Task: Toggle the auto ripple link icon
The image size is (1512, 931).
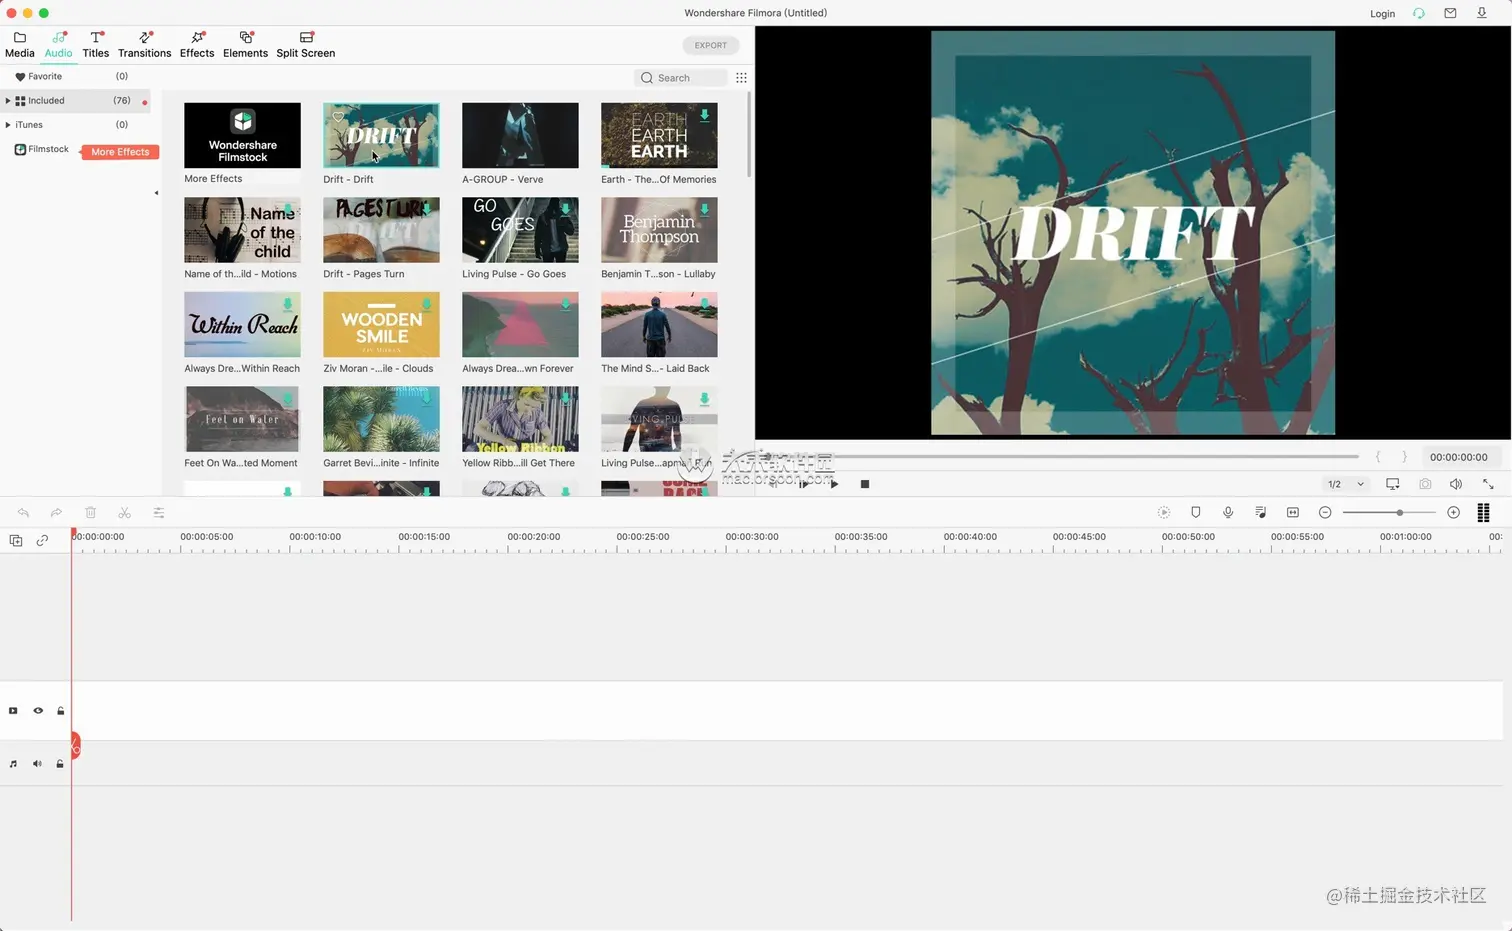Action: (42, 540)
